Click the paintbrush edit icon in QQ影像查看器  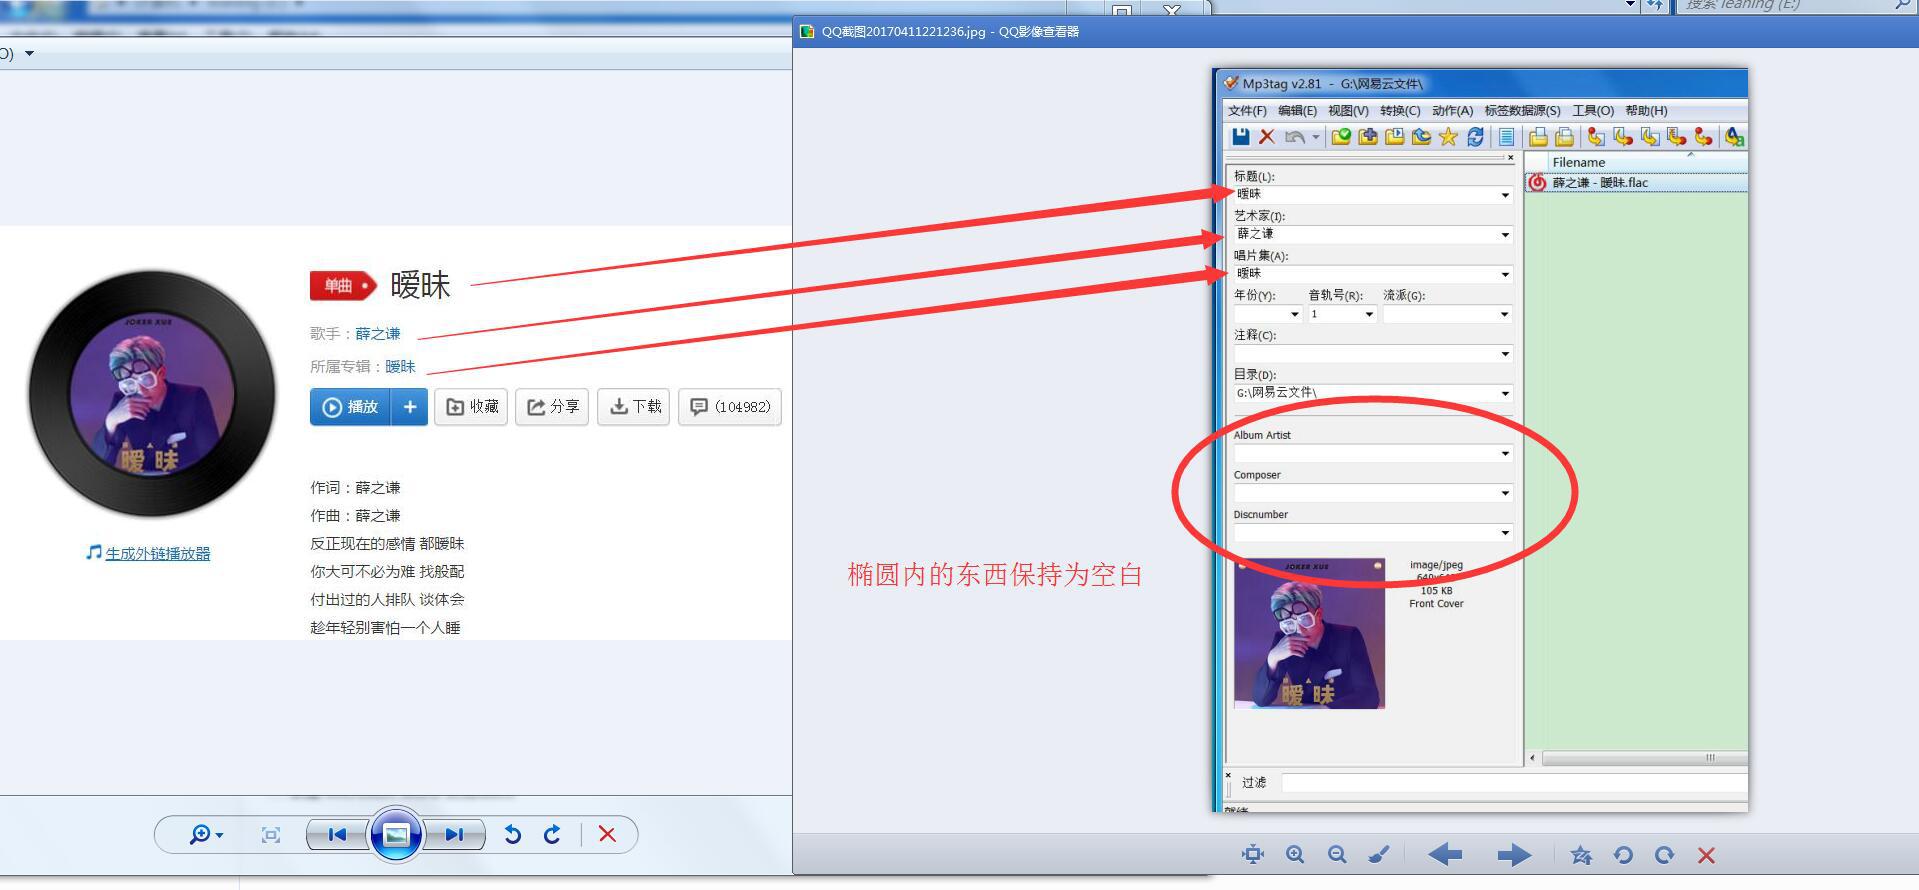point(1379,854)
